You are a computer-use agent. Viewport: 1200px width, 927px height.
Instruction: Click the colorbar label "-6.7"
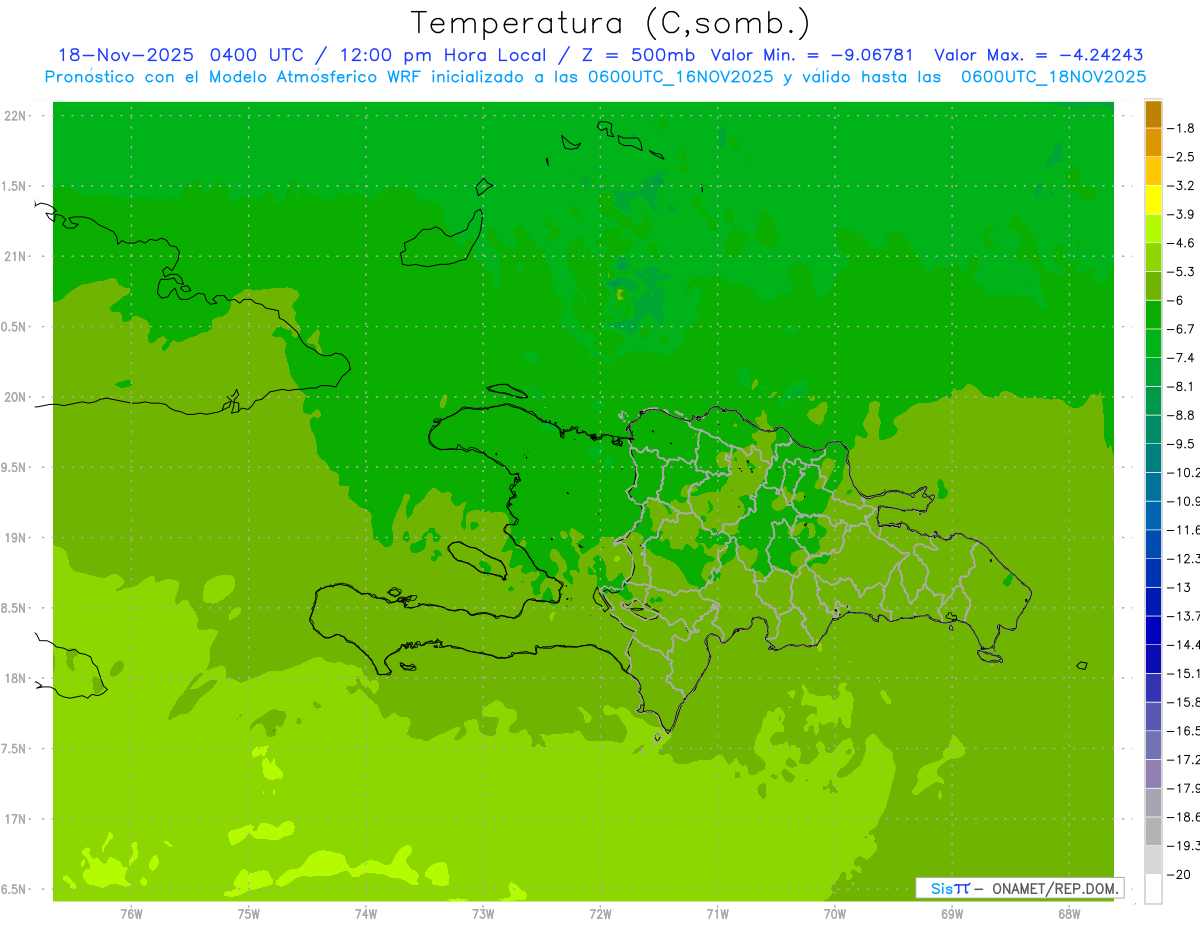coord(1182,329)
